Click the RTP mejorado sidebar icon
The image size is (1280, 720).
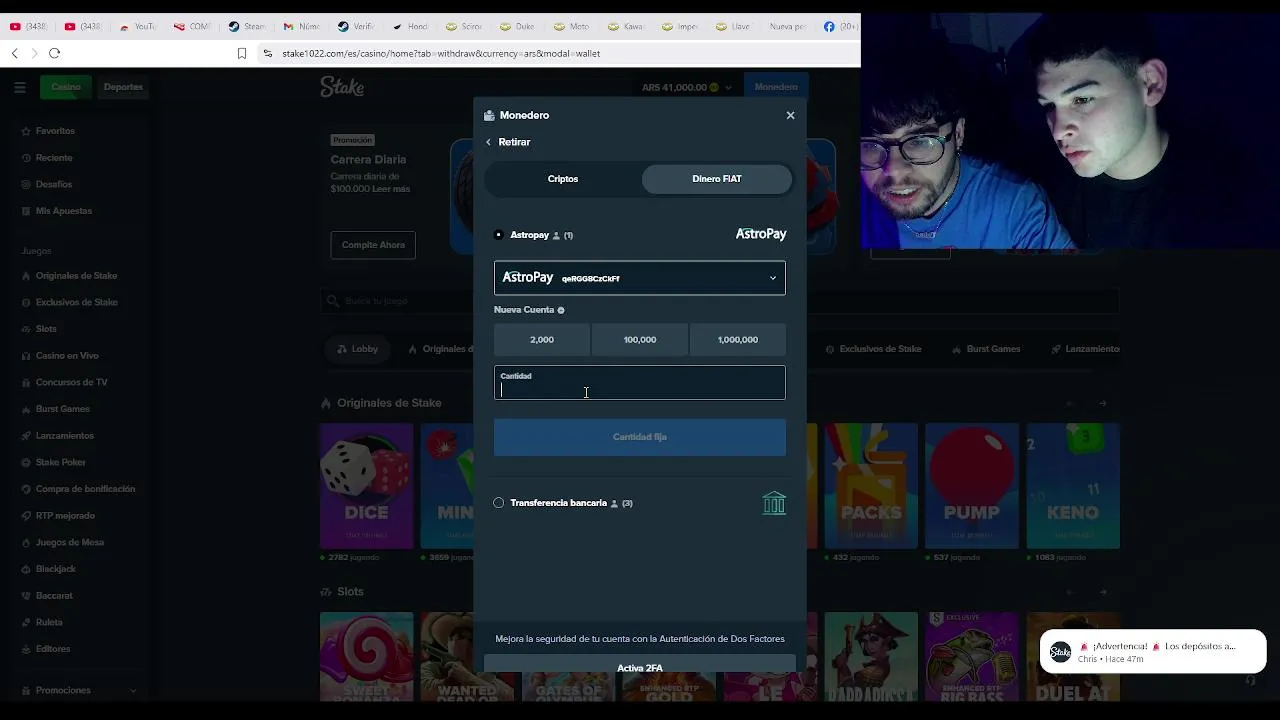(x=27, y=516)
